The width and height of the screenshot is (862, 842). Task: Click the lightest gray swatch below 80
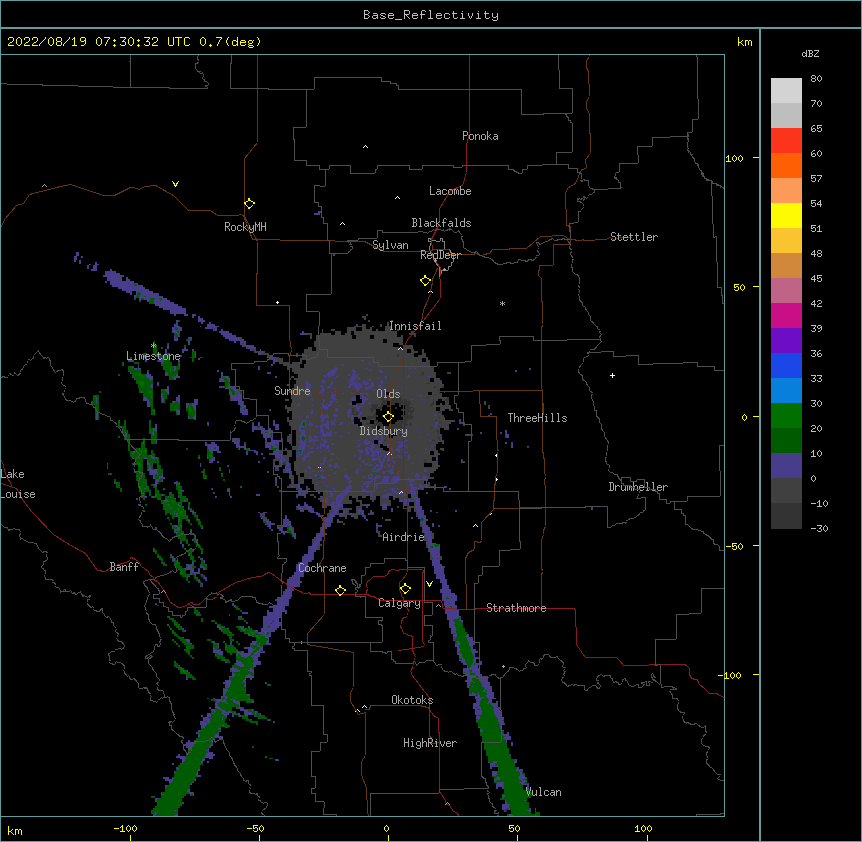[x=786, y=91]
